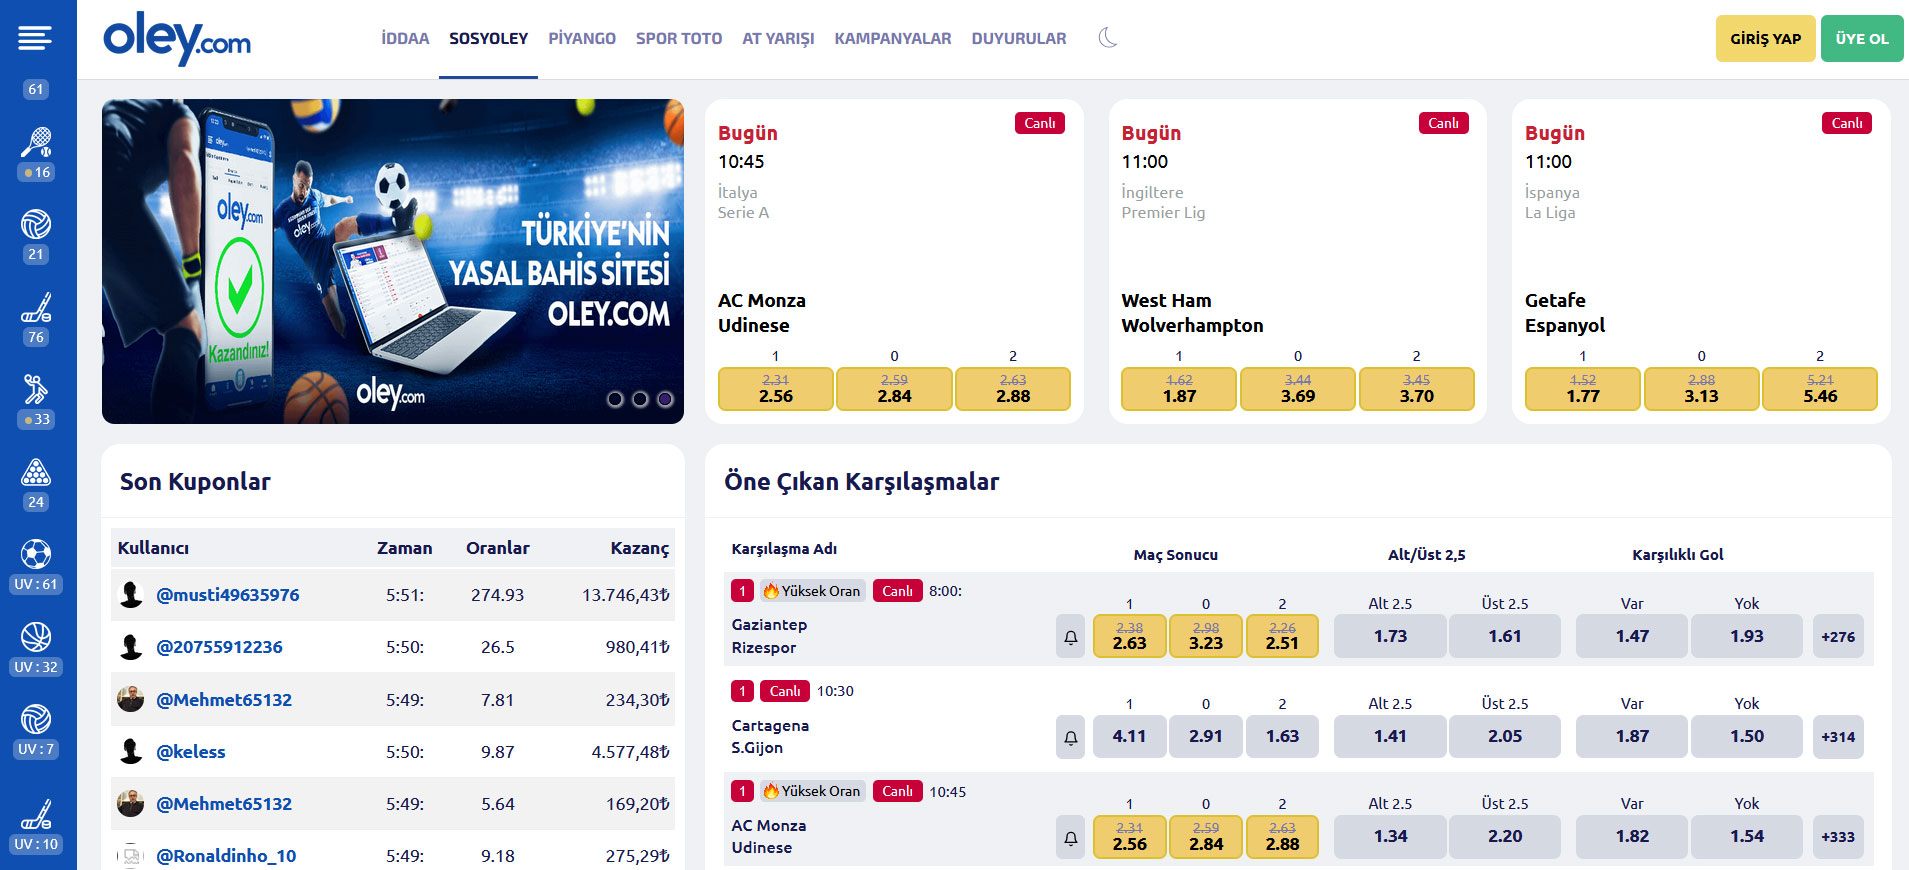Open user @musti49635976 profile link
1909x870 pixels.
[x=228, y=595]
